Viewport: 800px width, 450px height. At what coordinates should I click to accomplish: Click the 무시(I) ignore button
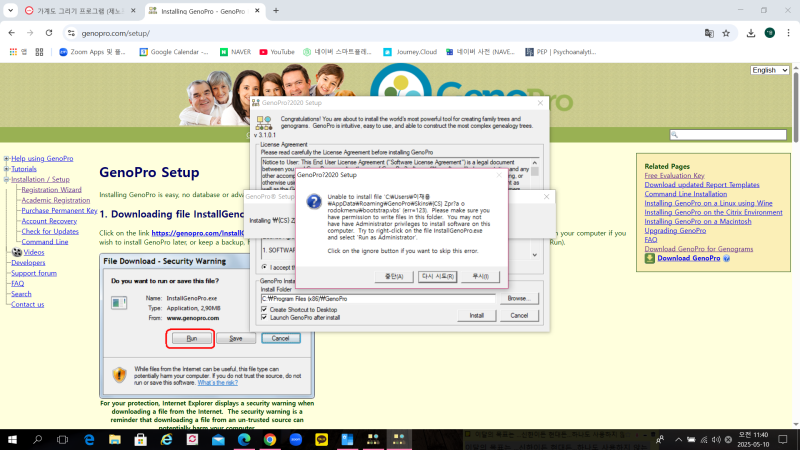(480, 276)
